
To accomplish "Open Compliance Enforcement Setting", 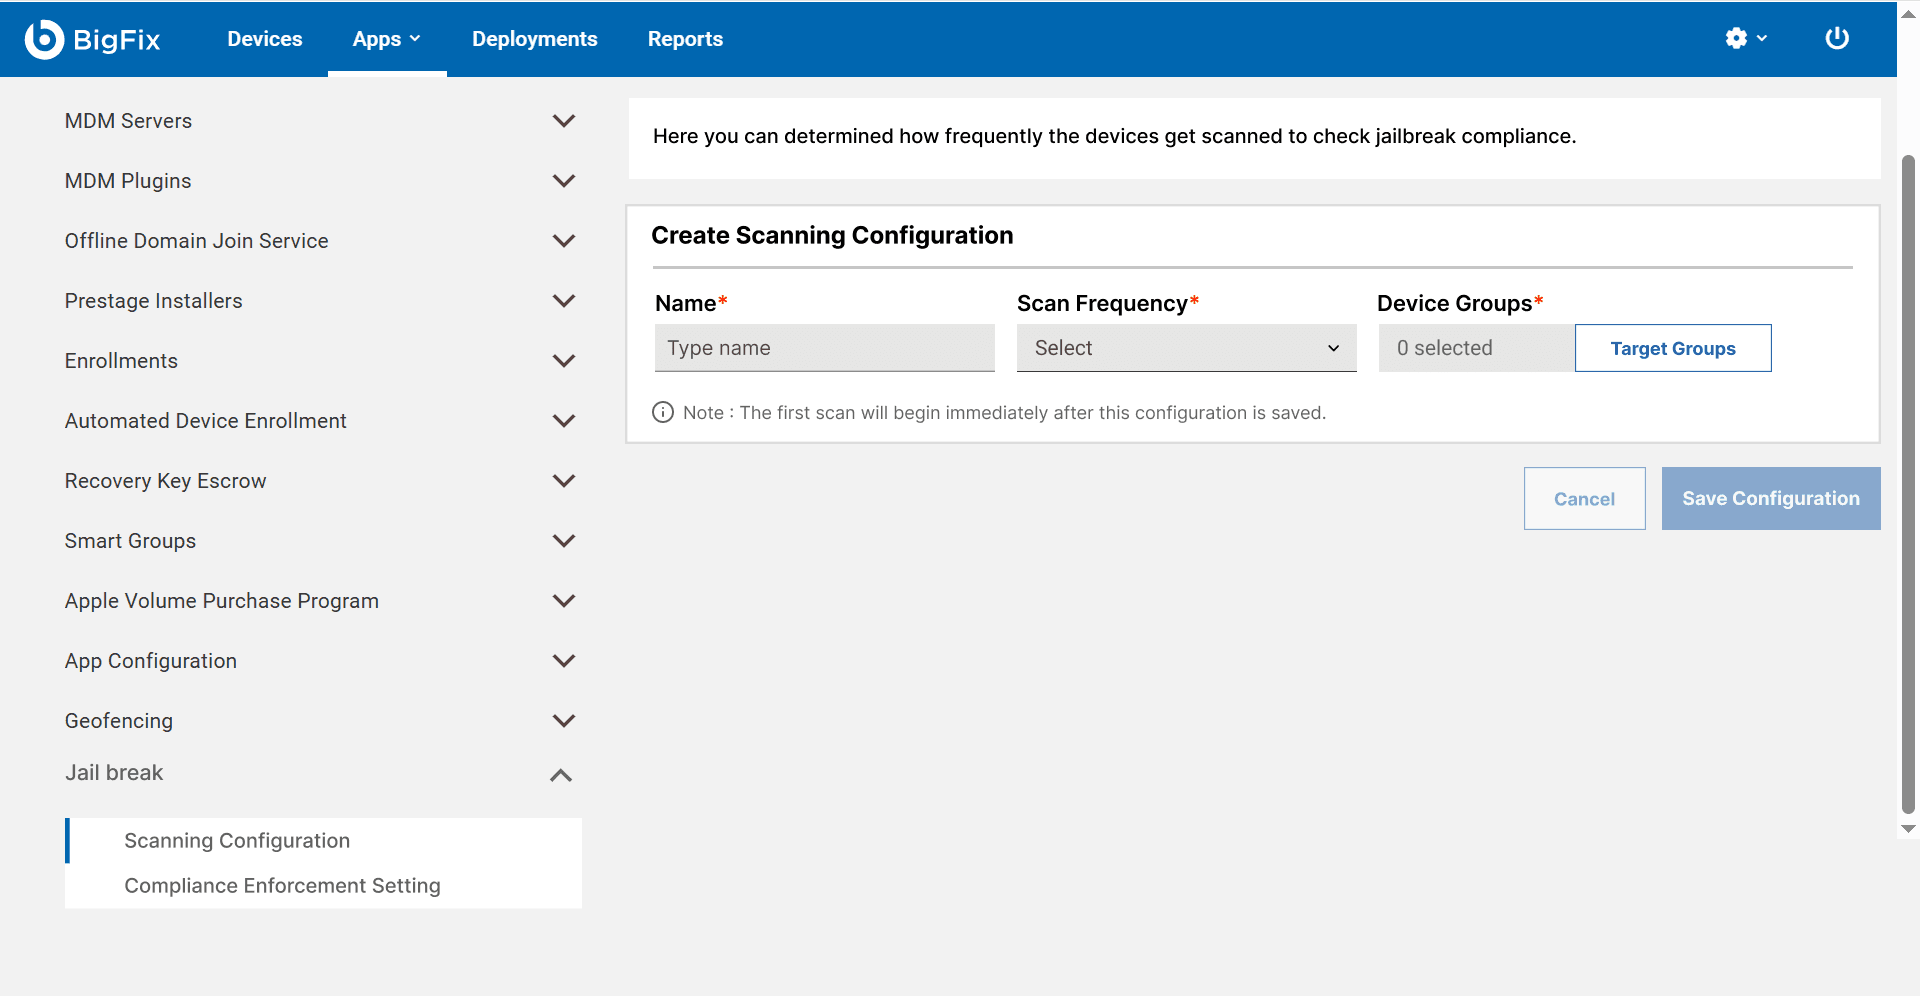I will [x=324, y=886].
